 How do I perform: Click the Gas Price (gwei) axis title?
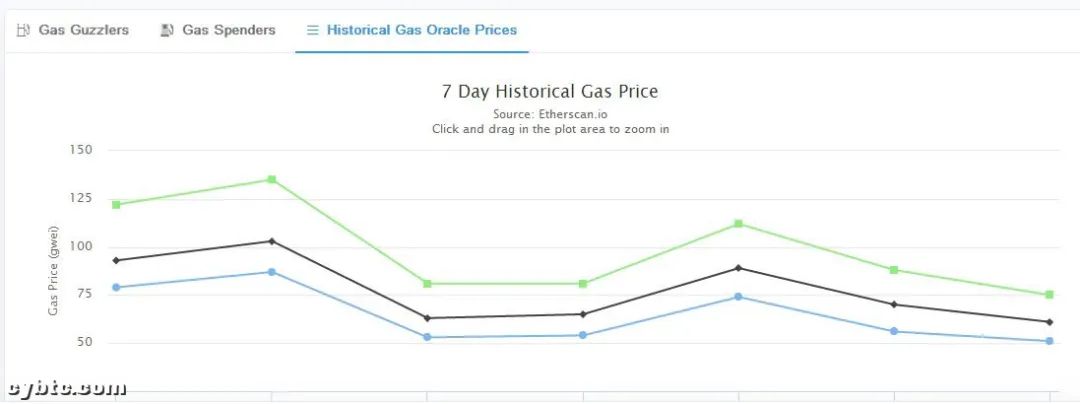tap(53, 271)
